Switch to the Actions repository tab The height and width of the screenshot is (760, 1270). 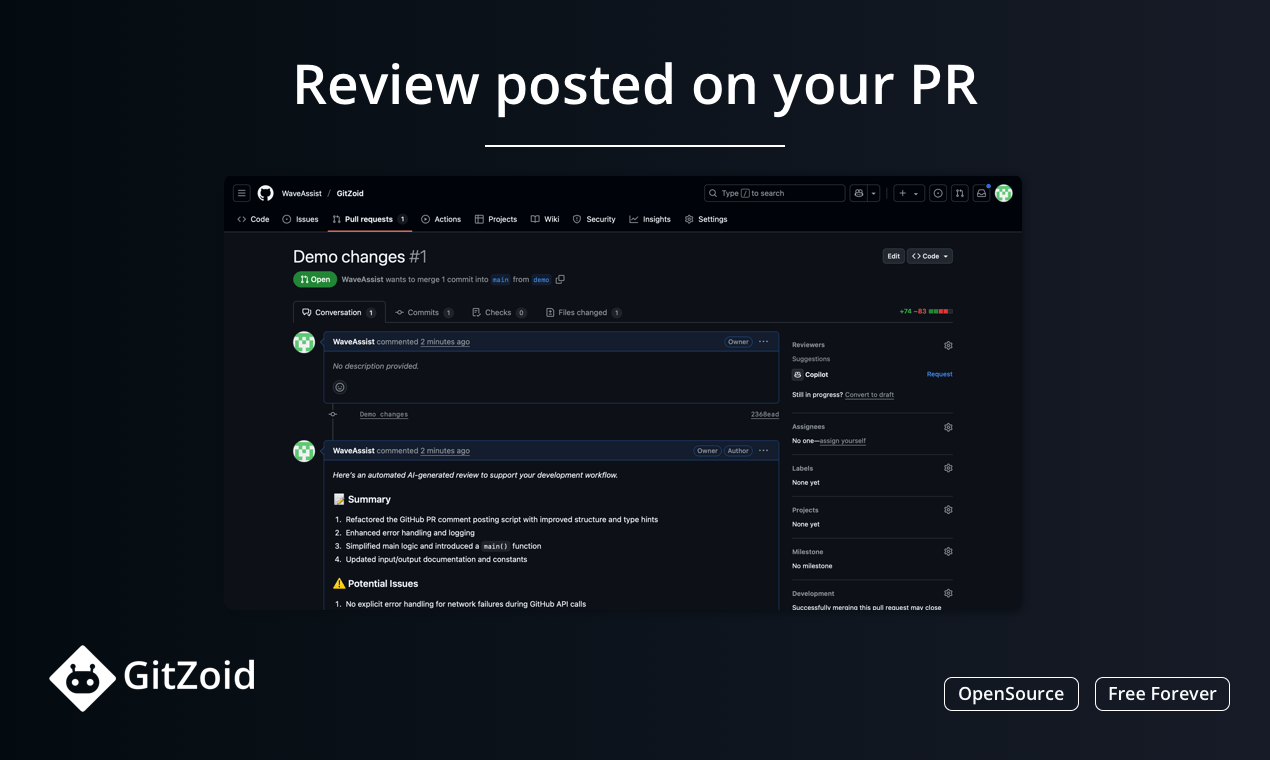[x=441, y=219]
